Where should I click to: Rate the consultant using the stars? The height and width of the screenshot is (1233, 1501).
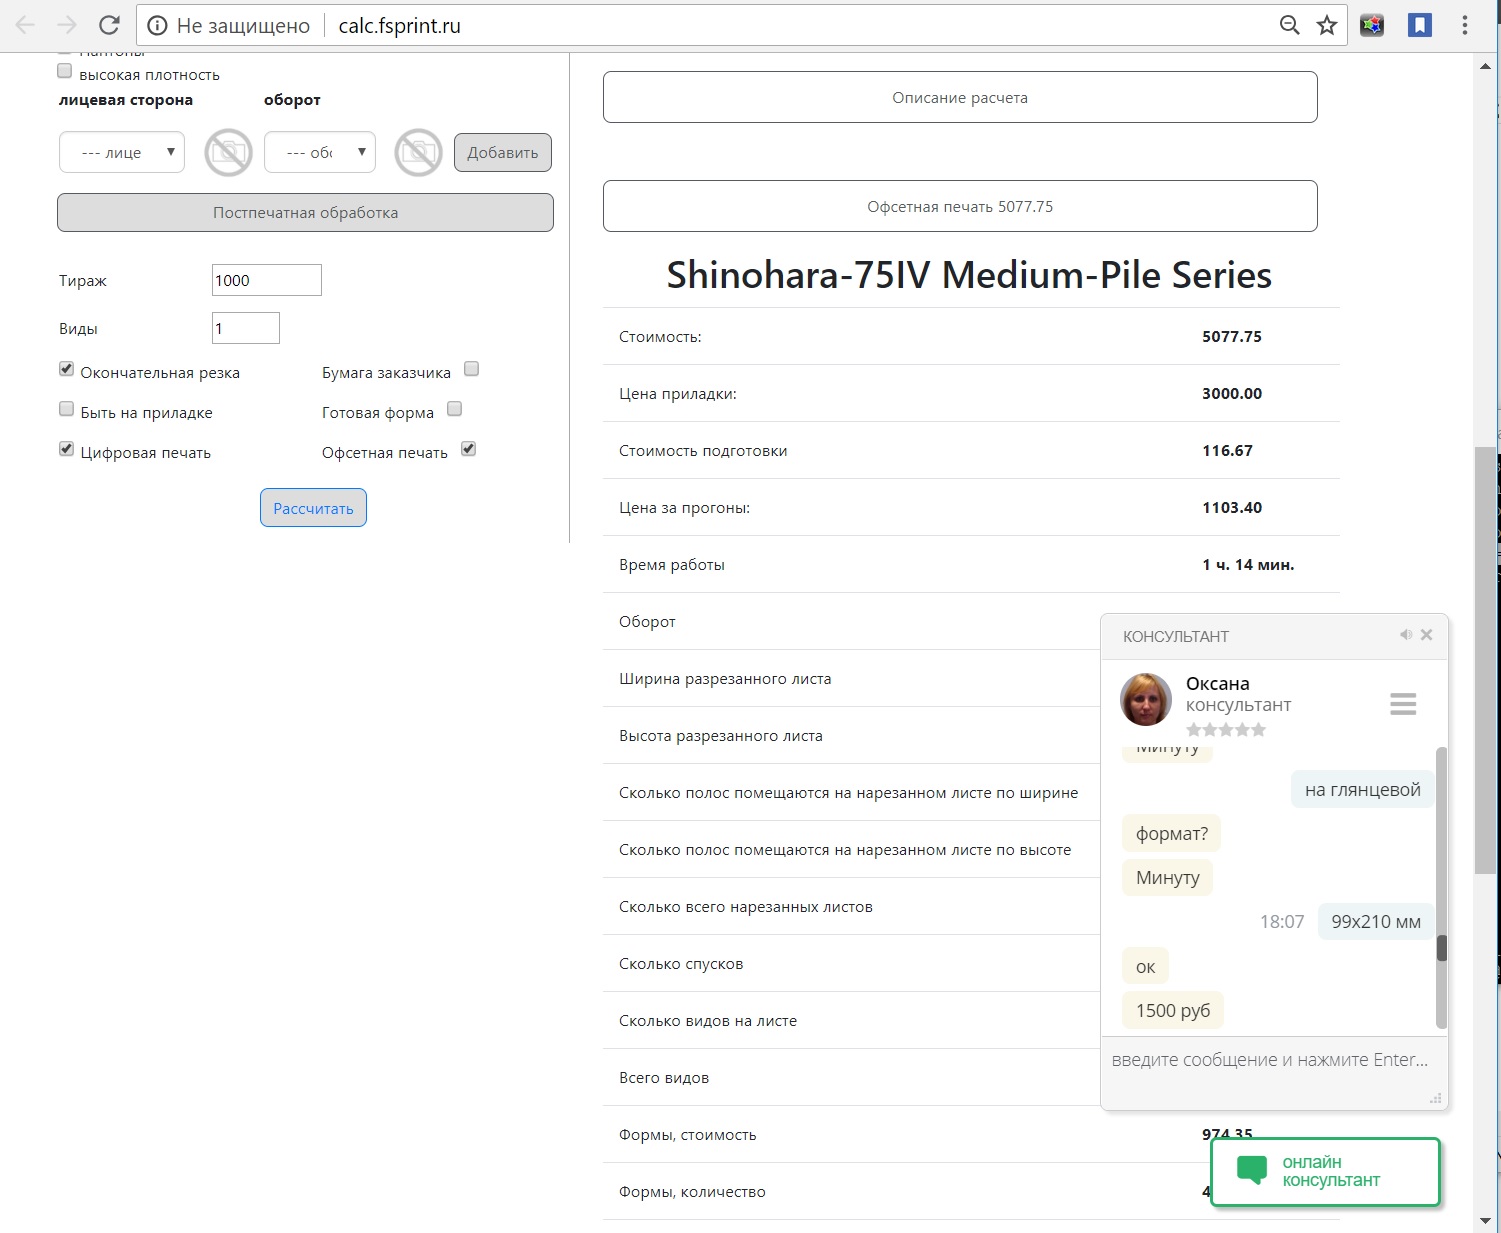click(x=1226, y=730)
